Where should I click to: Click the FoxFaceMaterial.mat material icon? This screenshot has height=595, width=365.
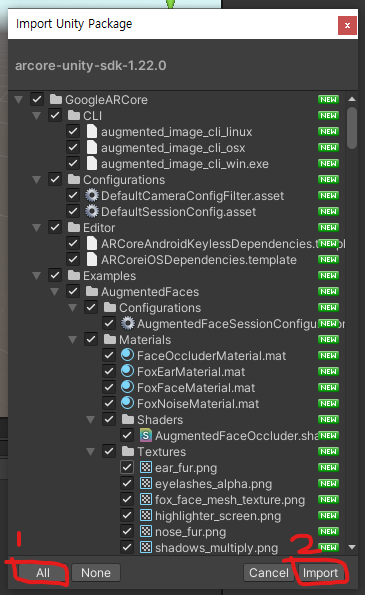[x=127, y=387]
